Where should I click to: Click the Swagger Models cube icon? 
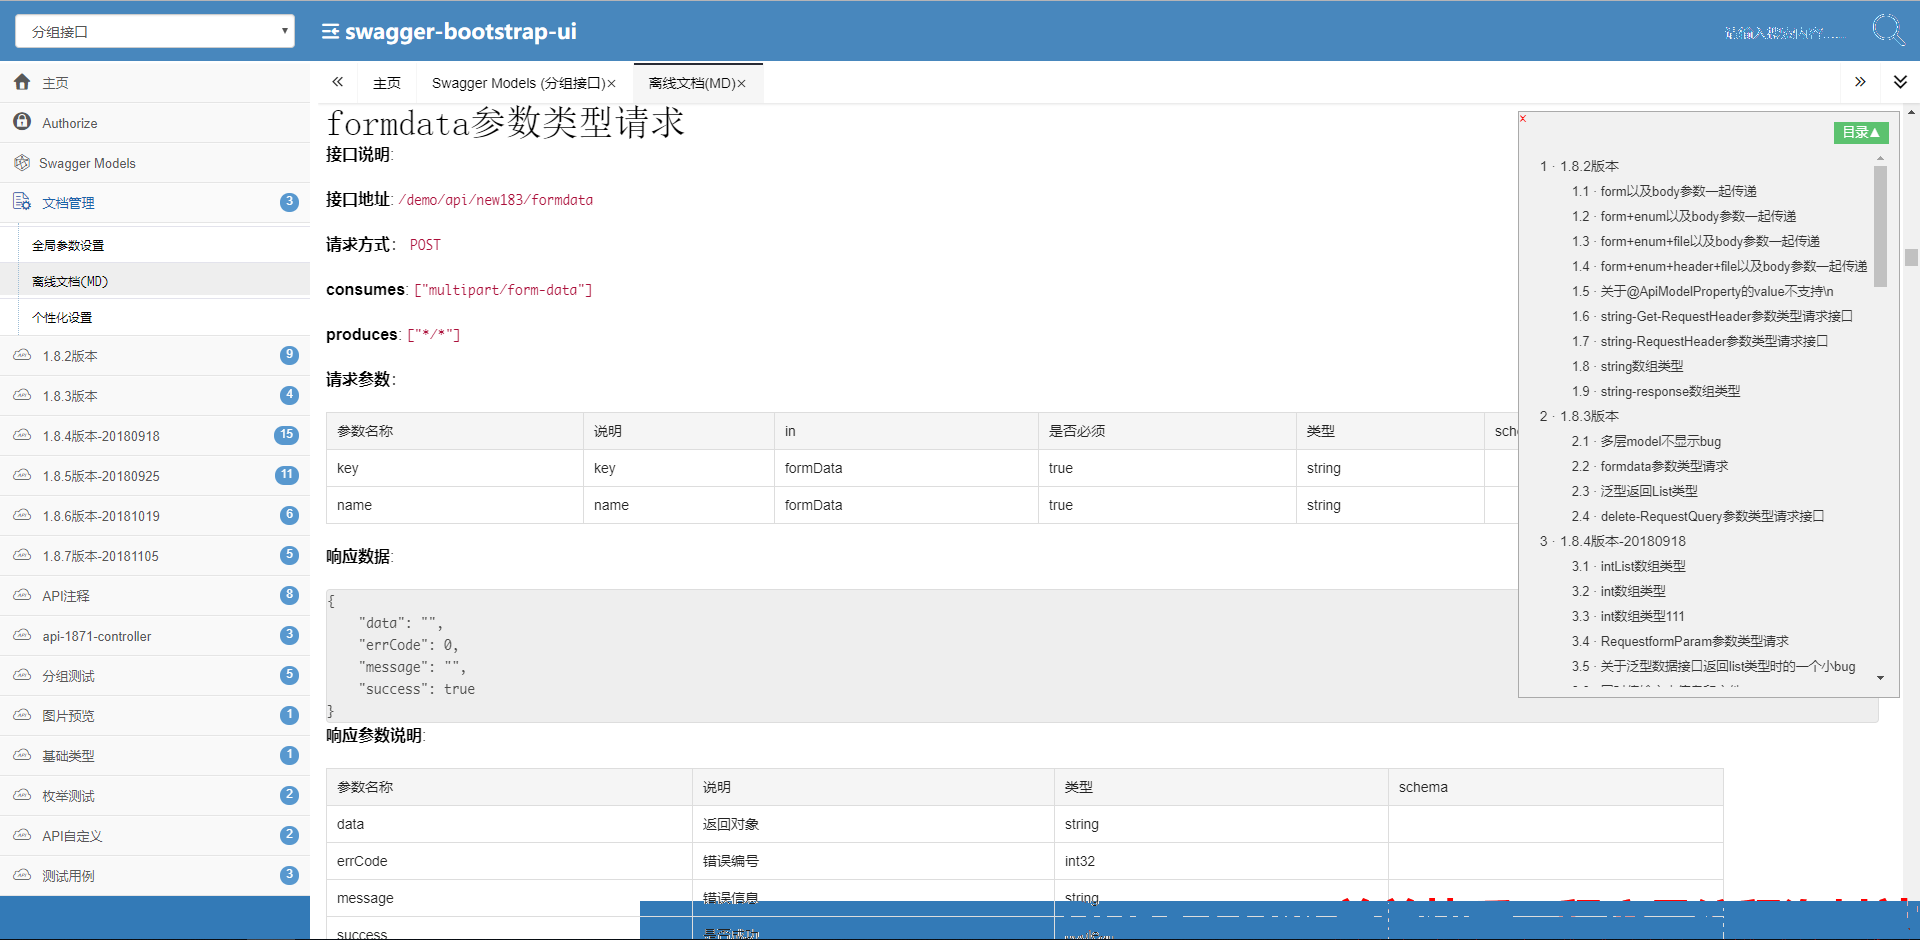tap(22, 162)
